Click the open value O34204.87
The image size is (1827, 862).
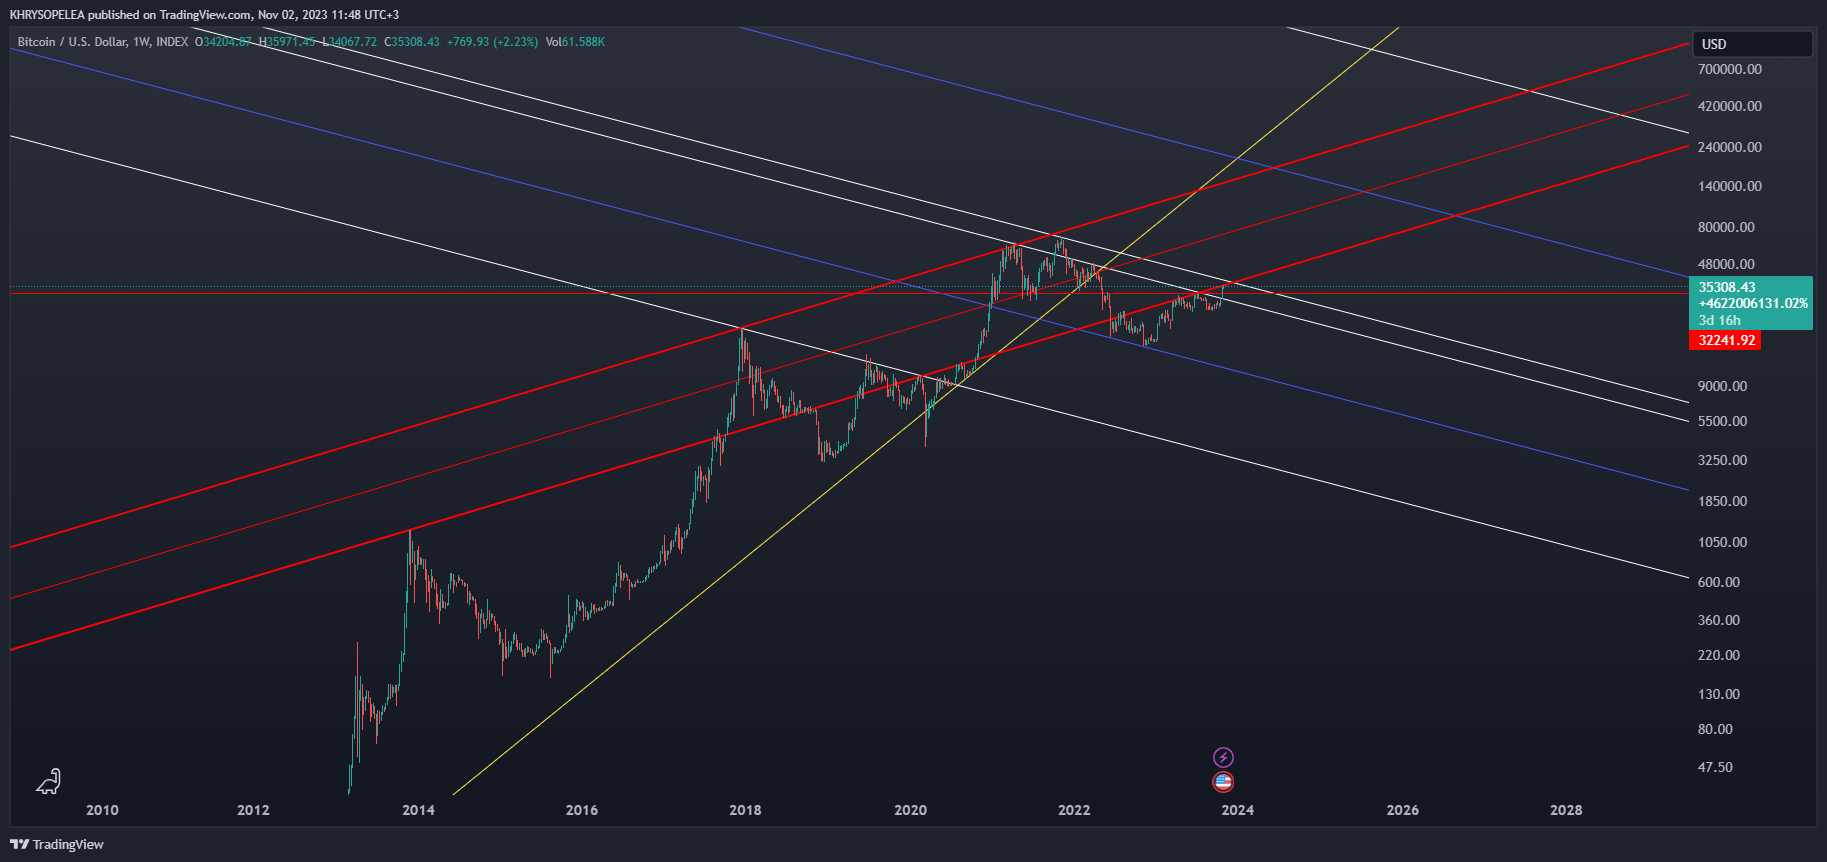pos(224,42)
